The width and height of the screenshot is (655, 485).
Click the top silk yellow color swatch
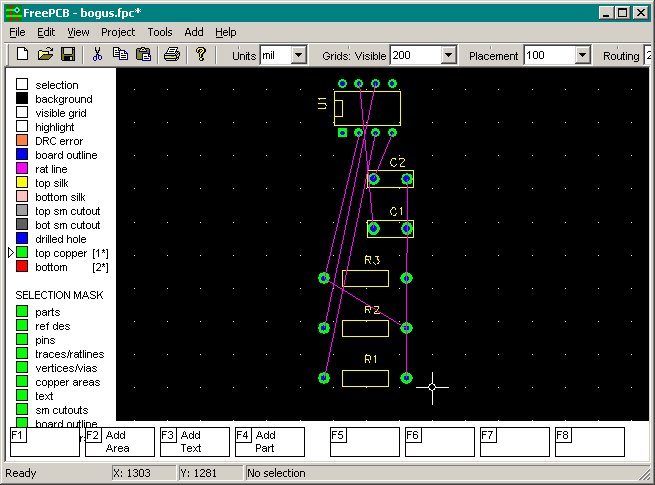click(x=22, y=183)
